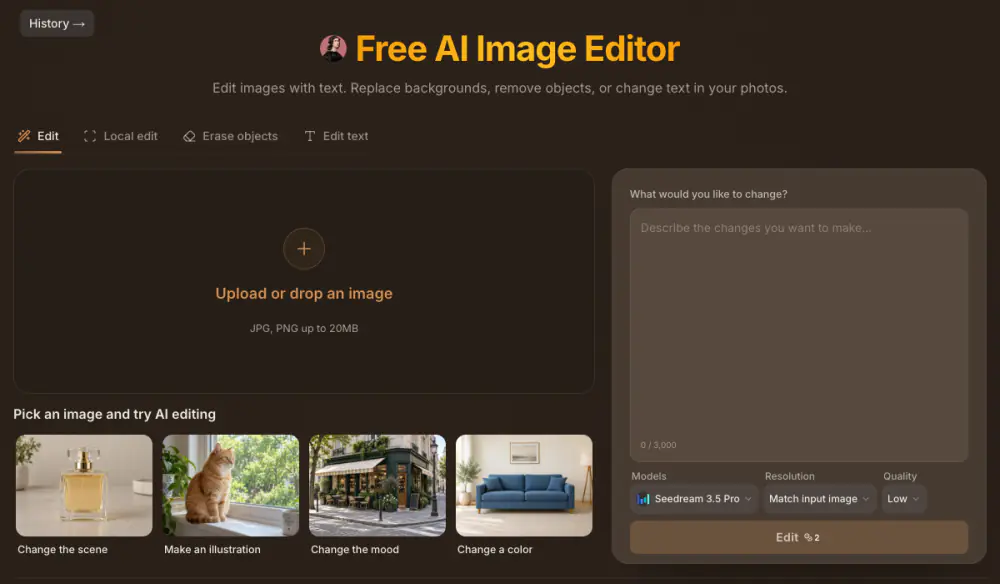
Task: Click the T icon for Edit text
Action: 310,136
